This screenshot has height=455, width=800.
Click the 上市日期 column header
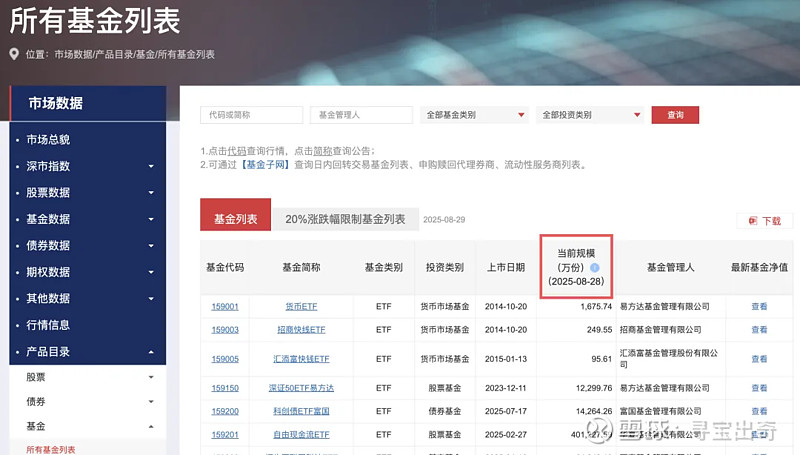(506, 267)
